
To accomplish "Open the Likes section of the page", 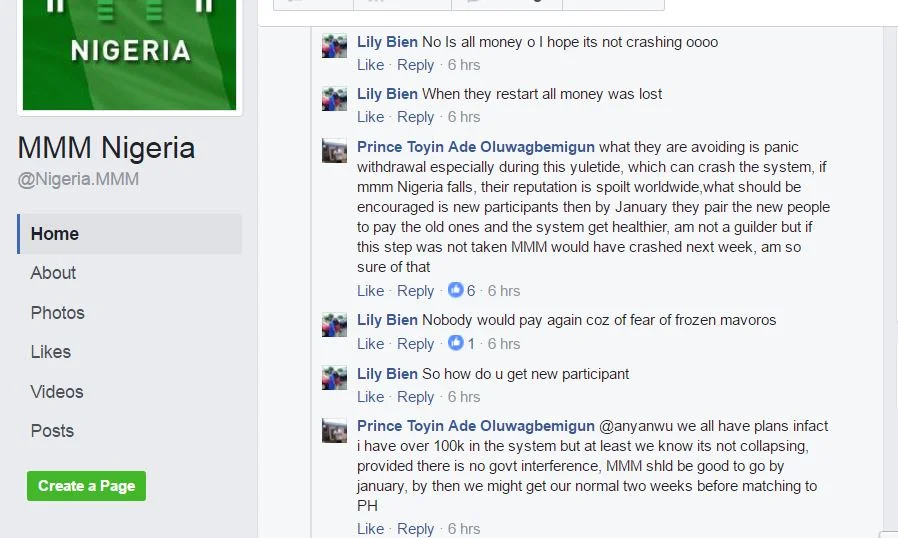I will 50,352.
